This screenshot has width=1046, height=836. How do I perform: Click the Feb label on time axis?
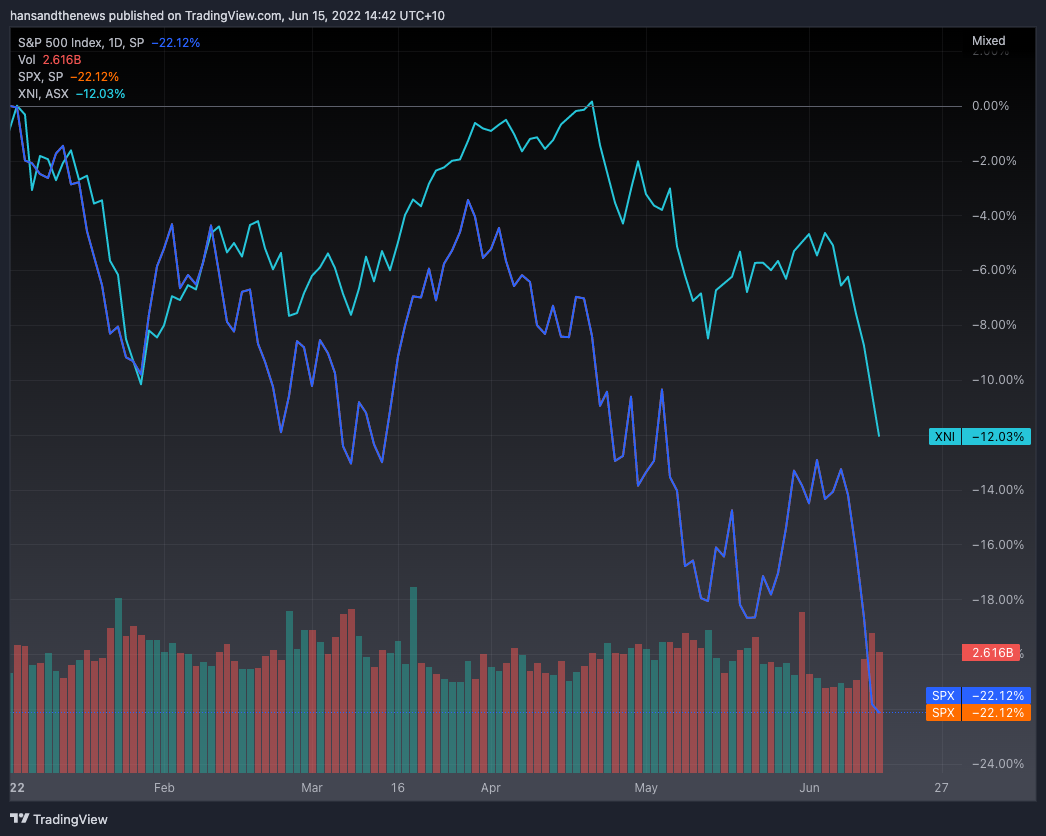tap(164, 788)
